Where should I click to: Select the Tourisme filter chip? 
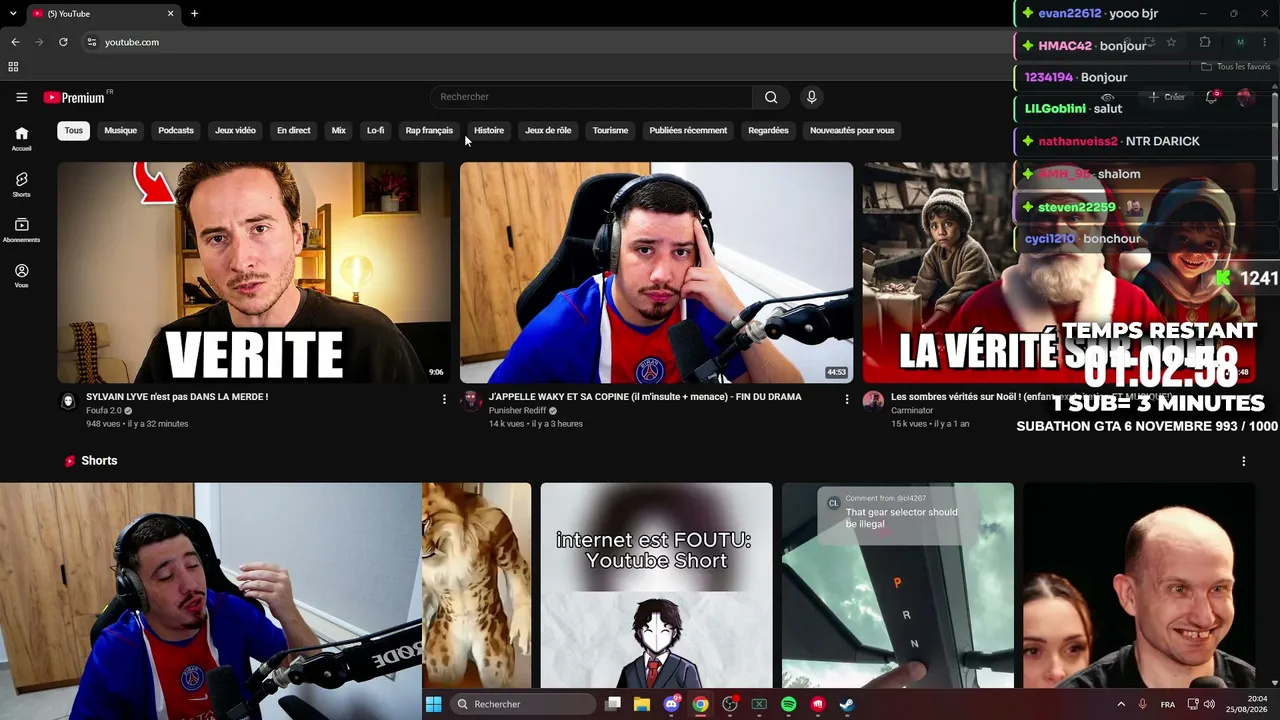pyautogui.click(x=610, y=130)
